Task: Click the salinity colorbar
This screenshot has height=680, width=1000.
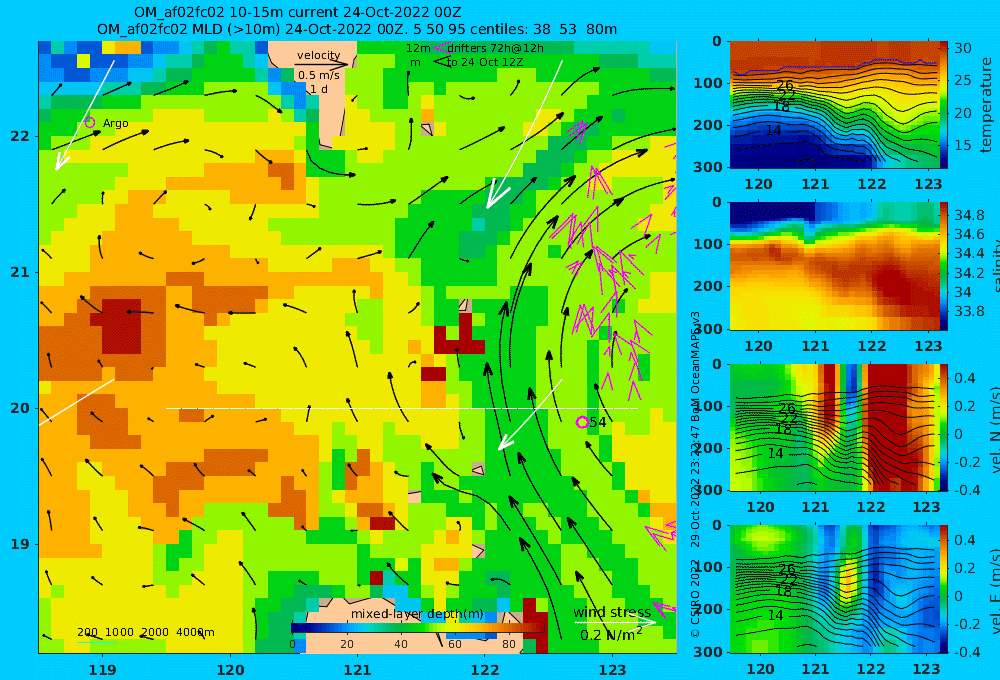Action: pos(943,266)
